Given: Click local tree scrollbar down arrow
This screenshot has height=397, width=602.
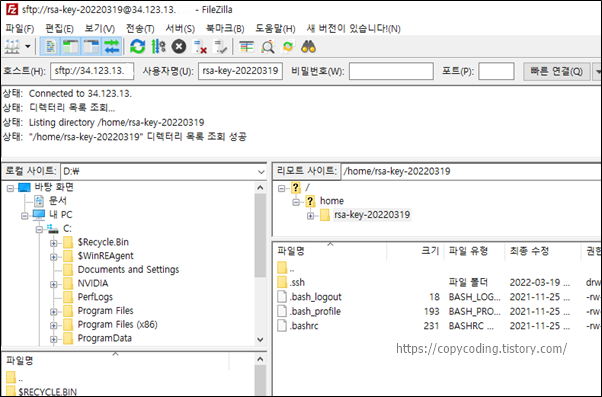Looking at the screenshot, I should [260, 340].
